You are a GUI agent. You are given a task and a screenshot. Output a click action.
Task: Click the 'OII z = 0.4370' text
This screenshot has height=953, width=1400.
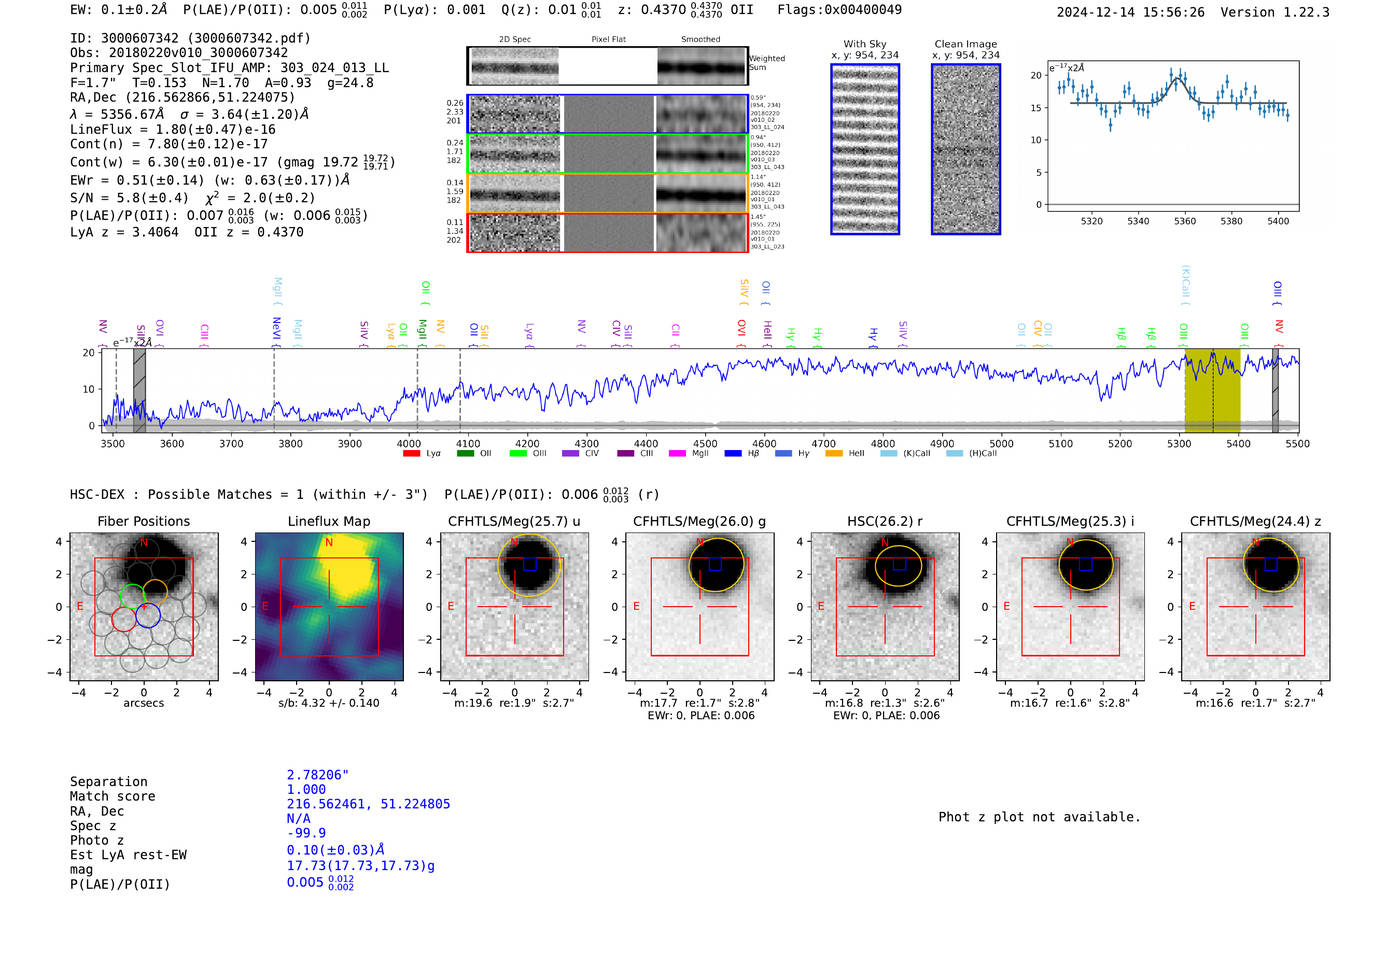tap(249, 232)
